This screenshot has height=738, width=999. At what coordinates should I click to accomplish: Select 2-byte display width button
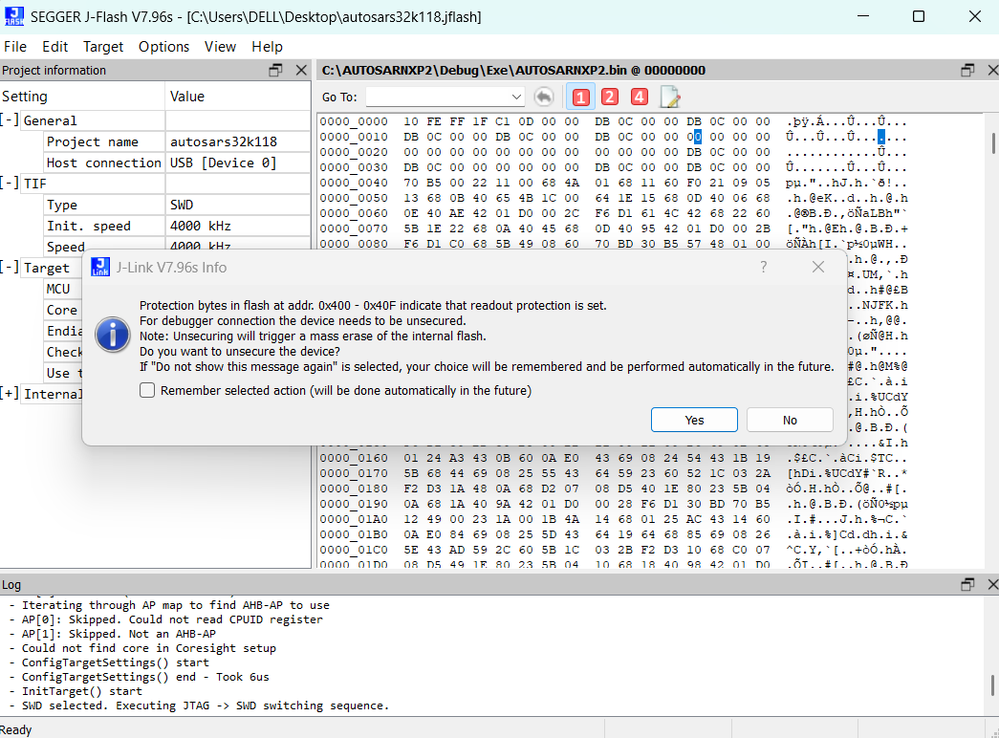[610, 97]
